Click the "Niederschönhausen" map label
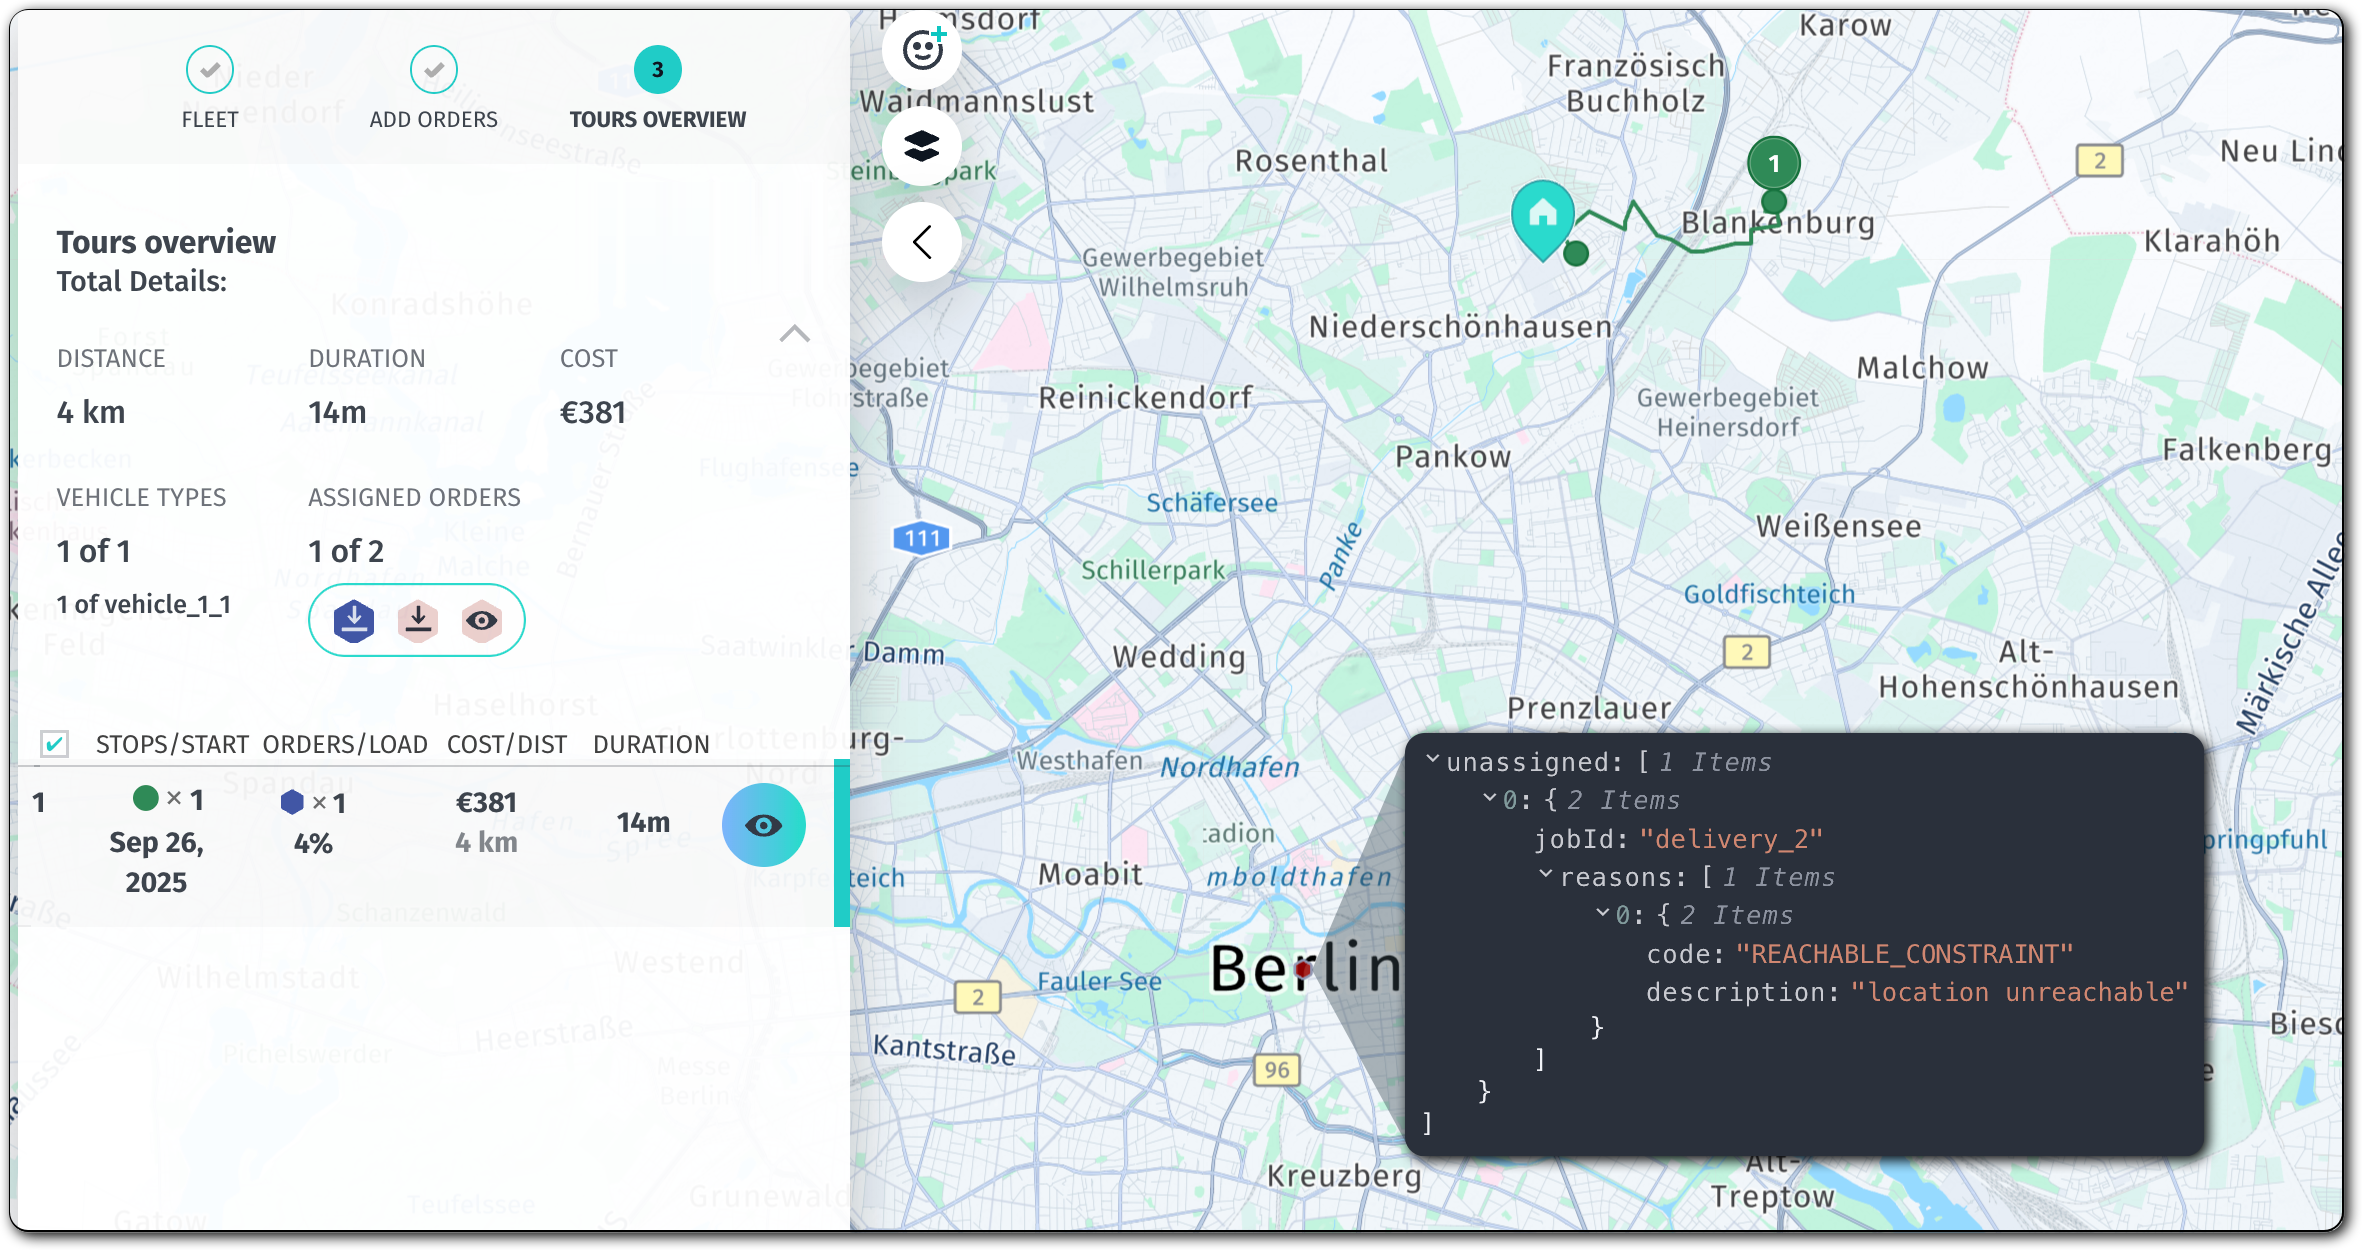Viewport: 2362px width, 1250px height. (x=1461, y=327)
